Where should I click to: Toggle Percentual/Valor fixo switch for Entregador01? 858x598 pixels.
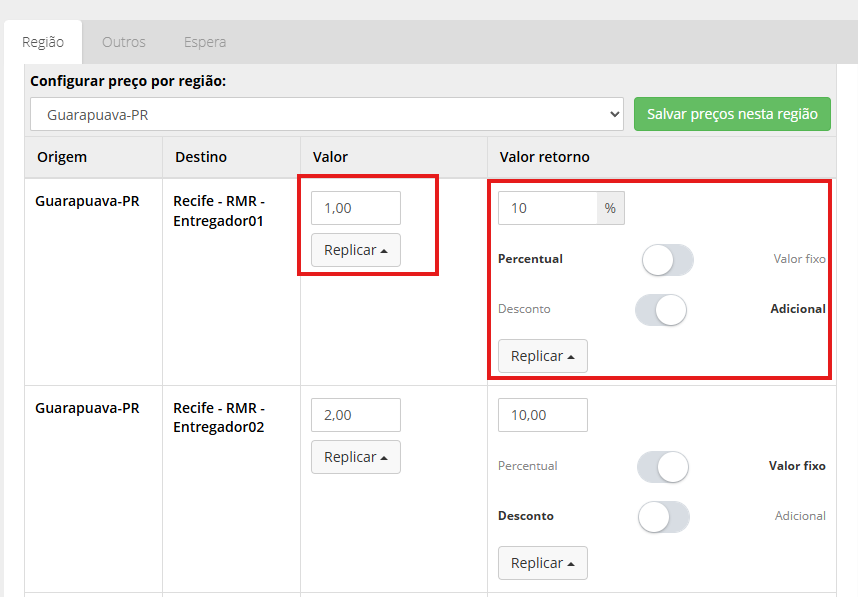668,259
